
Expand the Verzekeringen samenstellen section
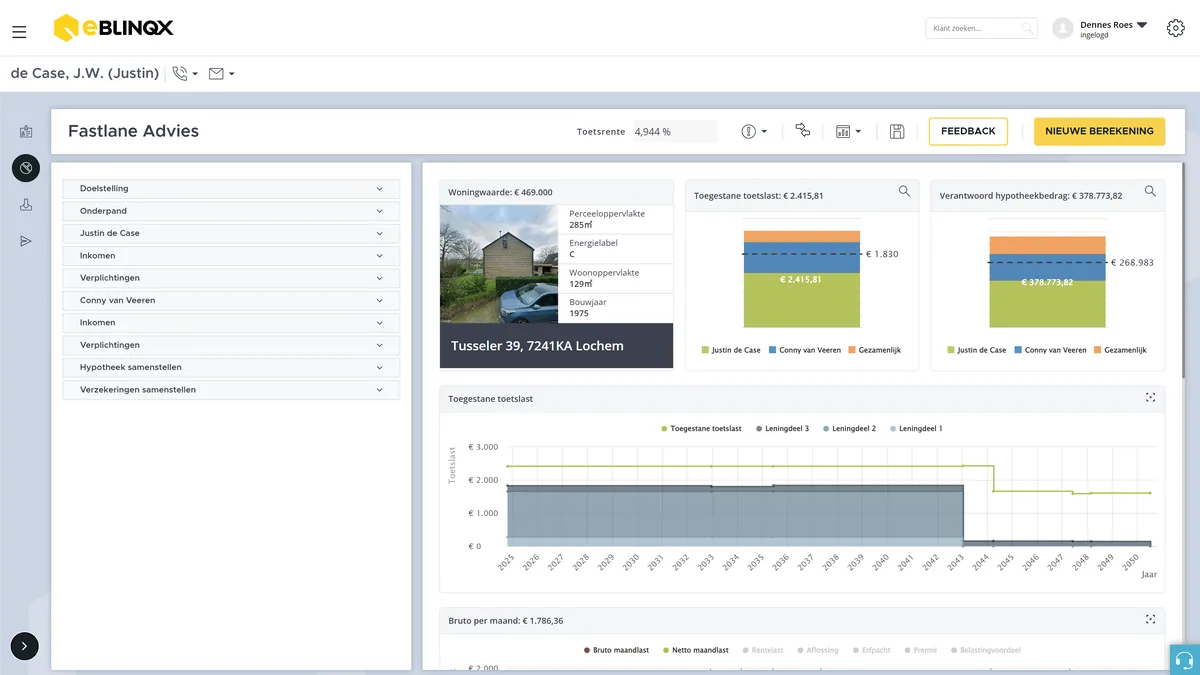click(231, 390)
